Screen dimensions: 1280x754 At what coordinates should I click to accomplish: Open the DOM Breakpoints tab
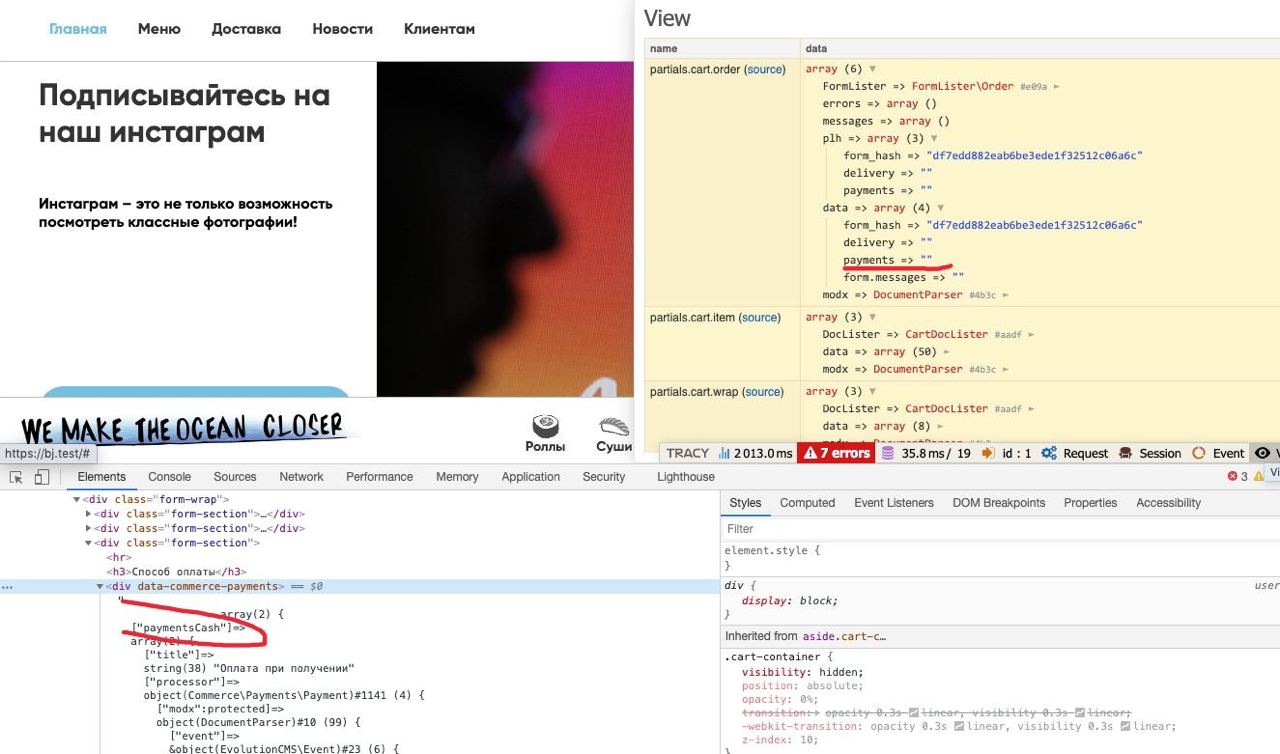pos(999,503)
